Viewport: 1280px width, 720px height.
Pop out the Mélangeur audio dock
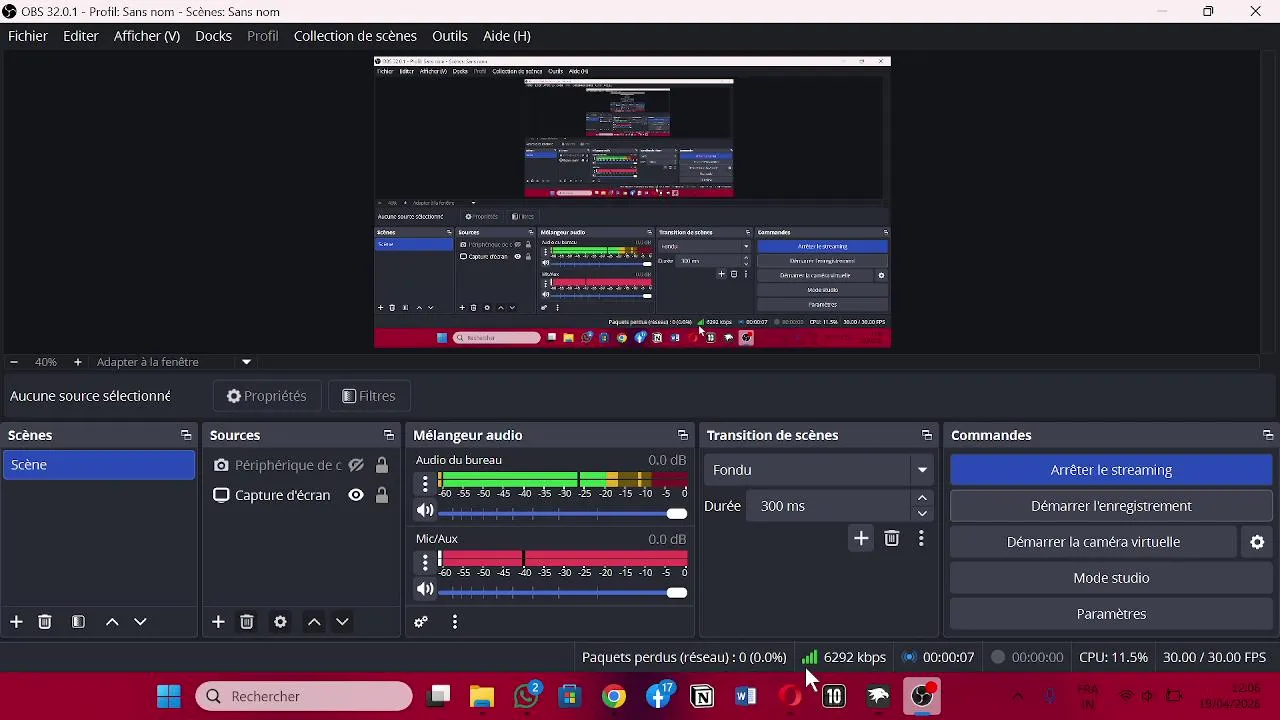683,435
